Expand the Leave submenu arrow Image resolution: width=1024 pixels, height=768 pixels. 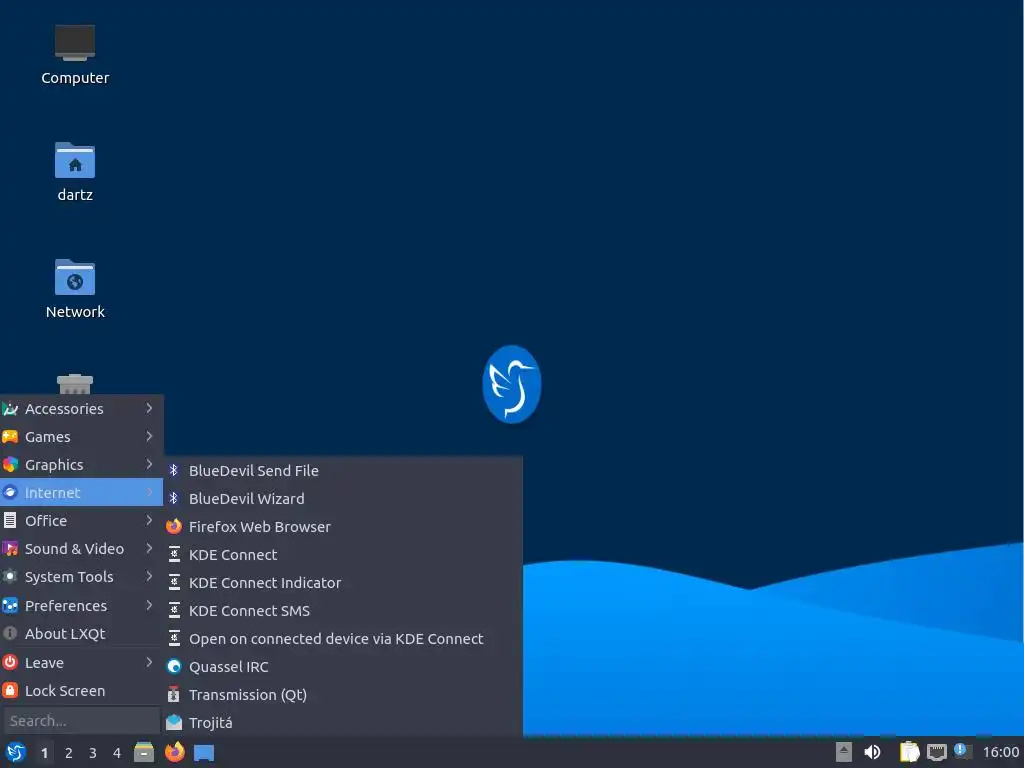click(x=150, y=662)
